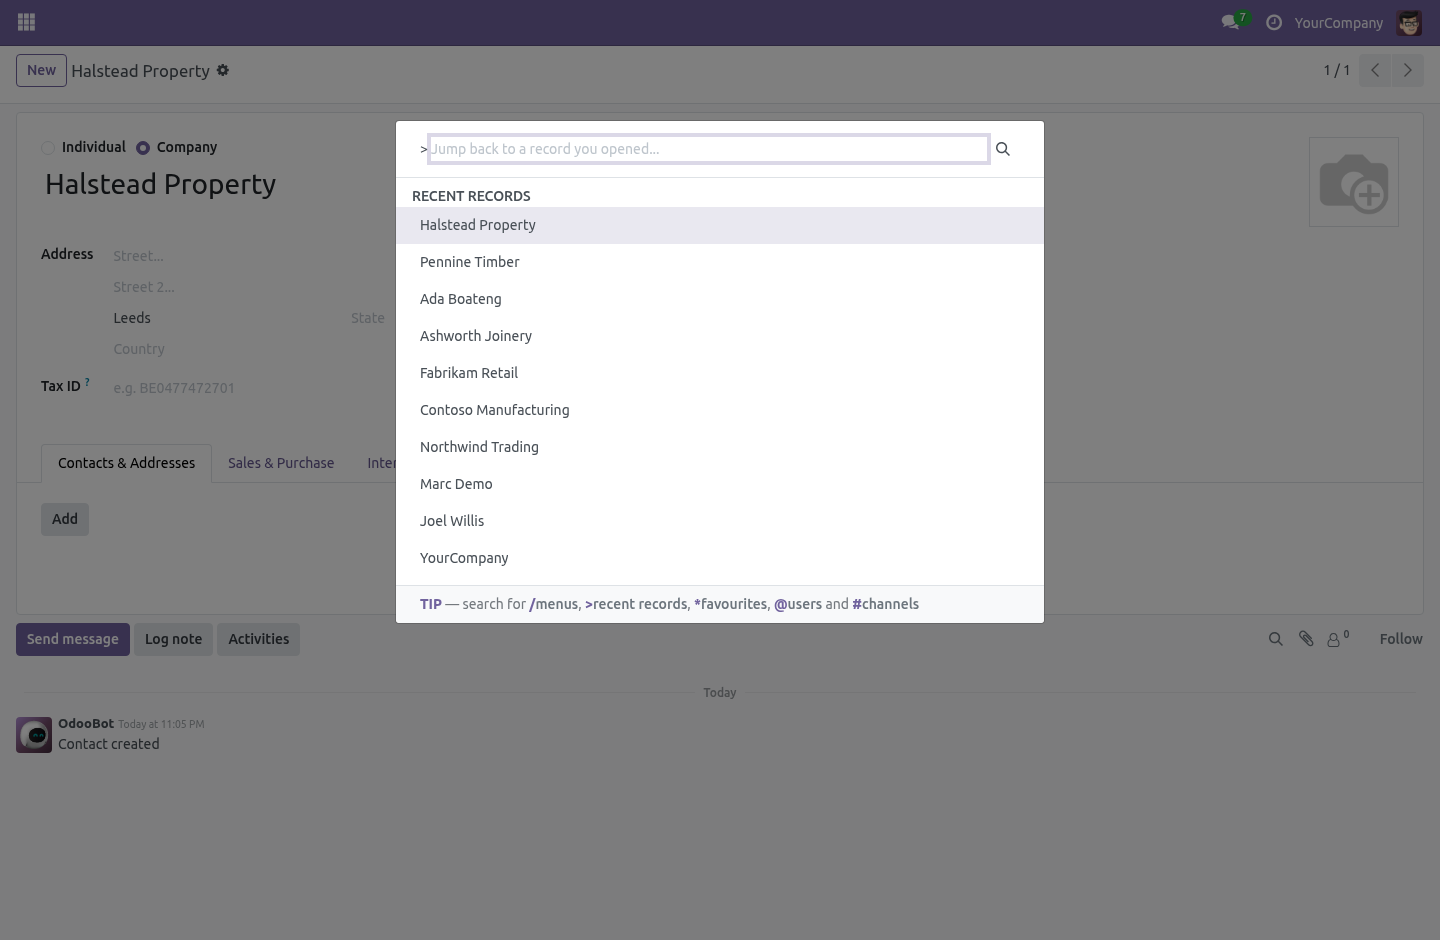This screenshot has height=940, width=1440.
Task: Select the Company radio button
Action: pos(143,148)
